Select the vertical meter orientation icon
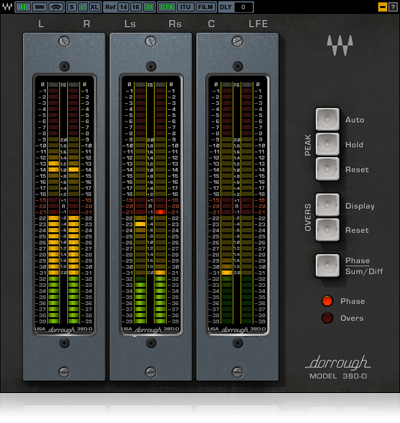 [x=23, y=7]
